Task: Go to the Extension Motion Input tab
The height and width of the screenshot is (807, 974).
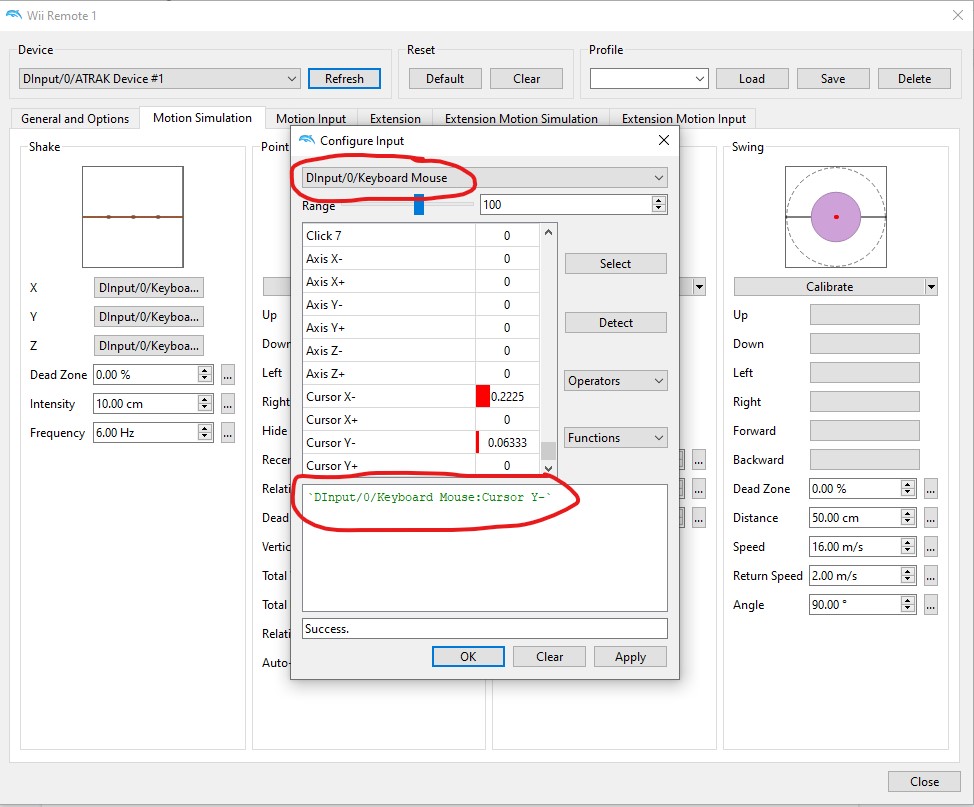Action: [x=683, y=119]
